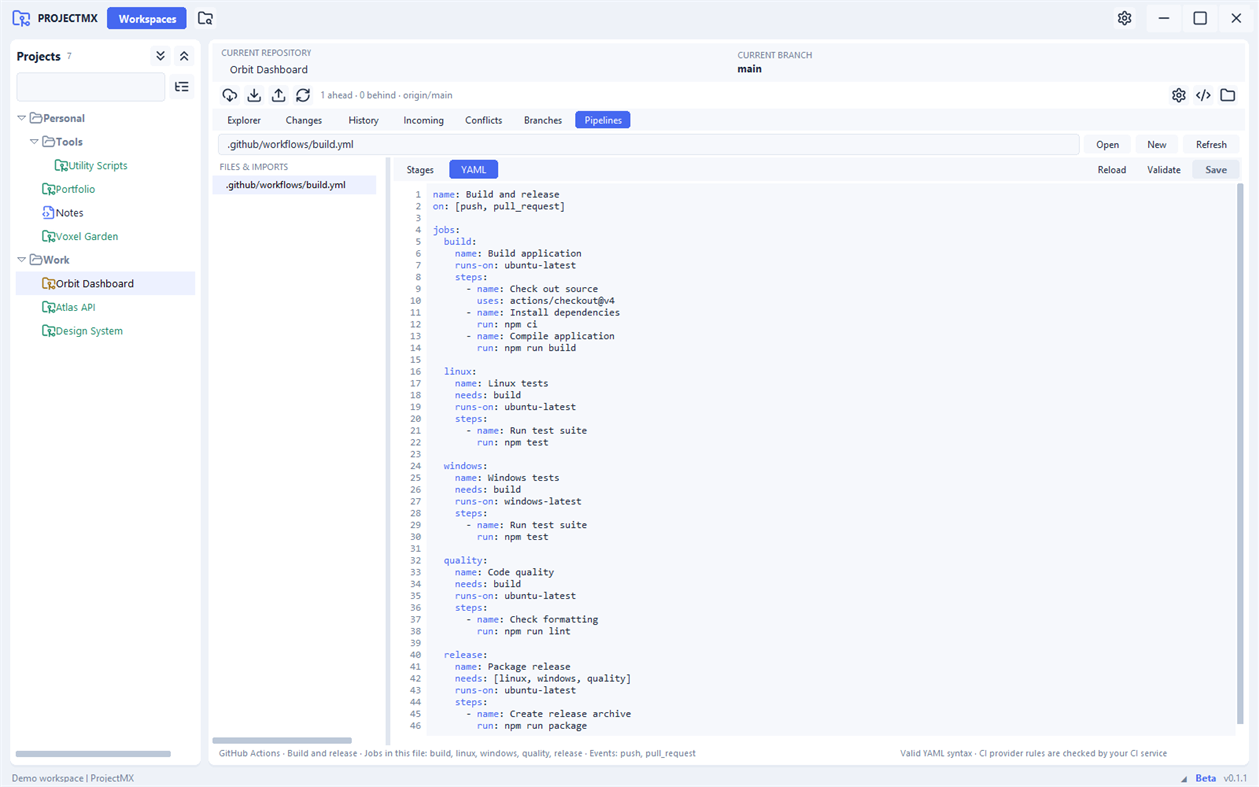This screenshot has height=787, width=1259.
Task: Click the push upload arrow icon
Action: 278,95
